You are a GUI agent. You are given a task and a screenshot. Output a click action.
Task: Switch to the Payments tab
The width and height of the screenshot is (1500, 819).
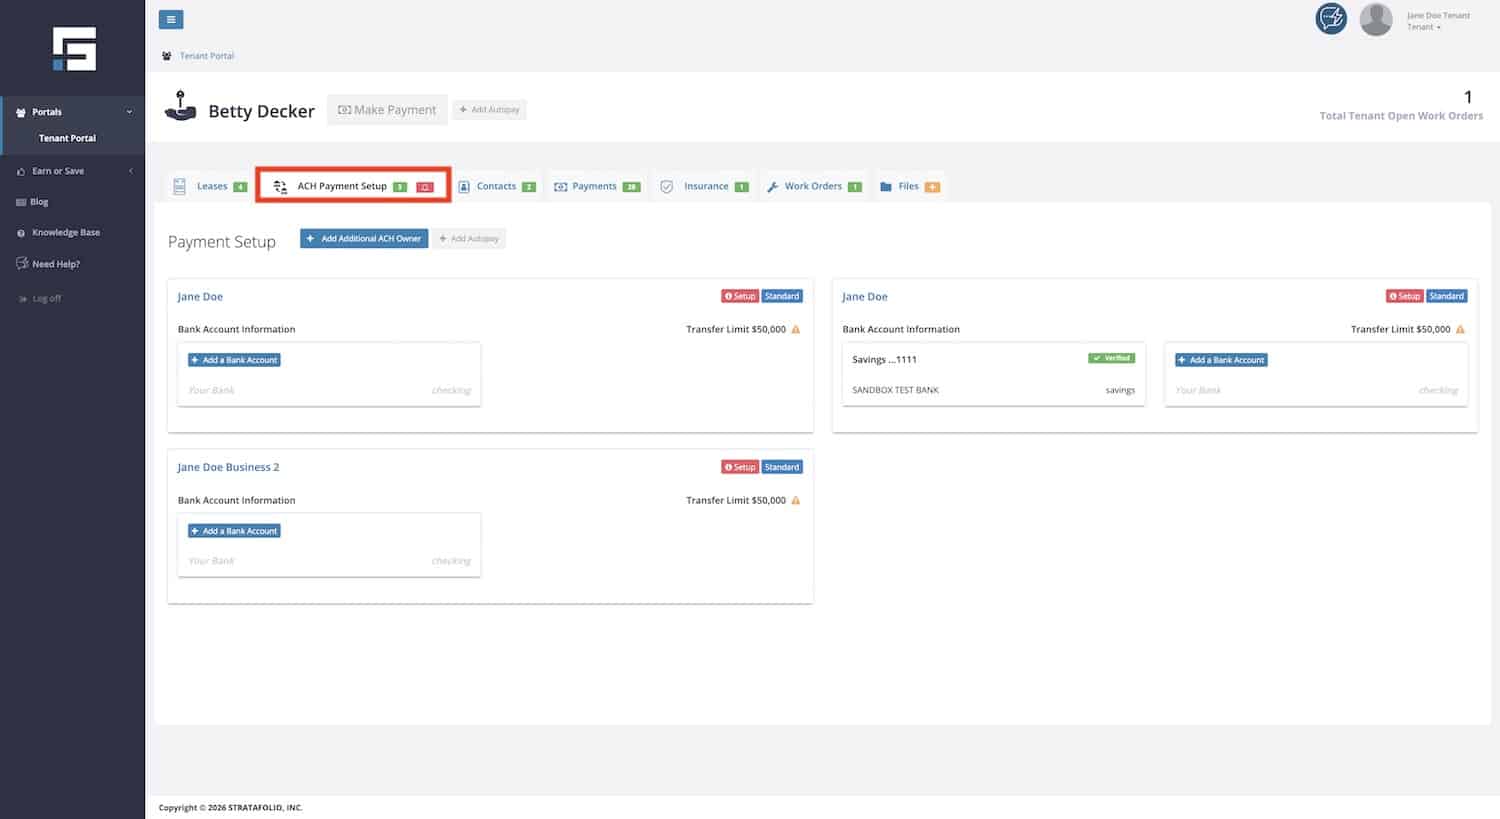pos(597,186)
